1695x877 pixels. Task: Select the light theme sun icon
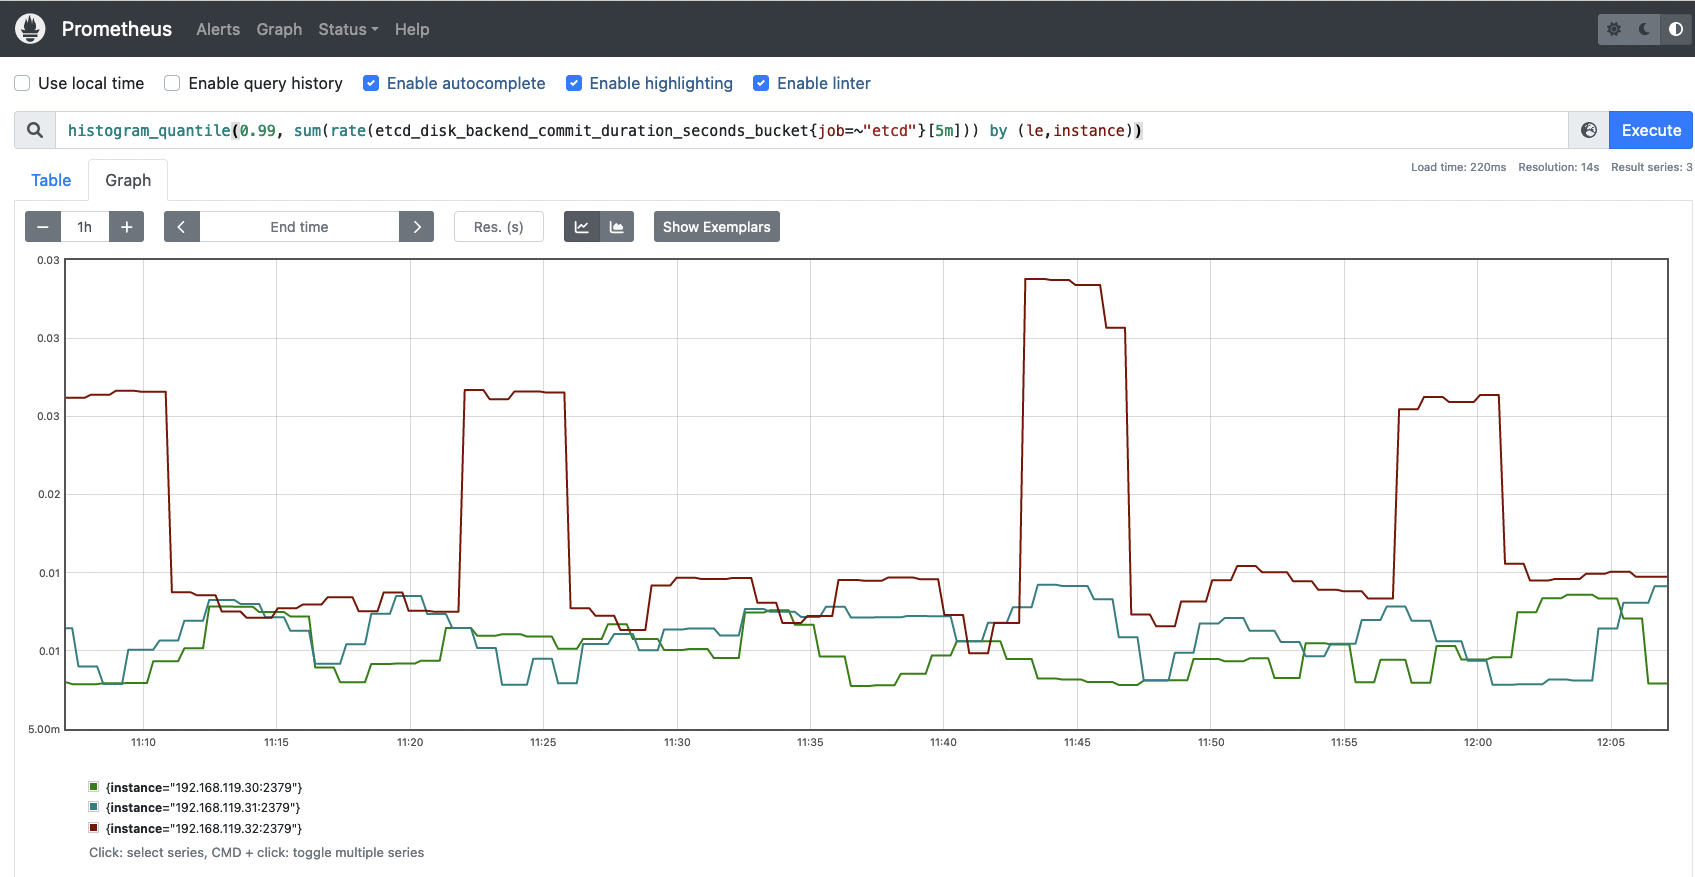click(x=1614, y=30)
